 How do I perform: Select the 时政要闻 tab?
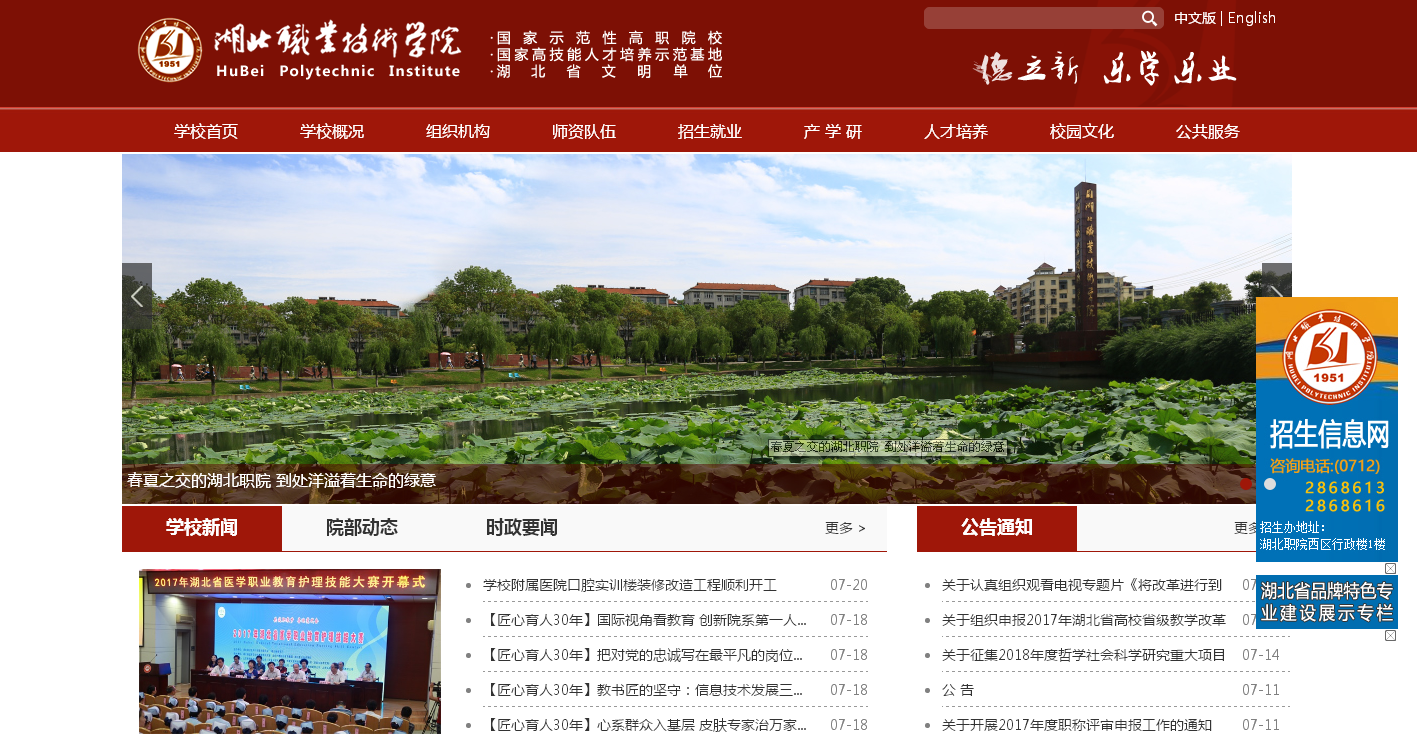click(522, 528)
